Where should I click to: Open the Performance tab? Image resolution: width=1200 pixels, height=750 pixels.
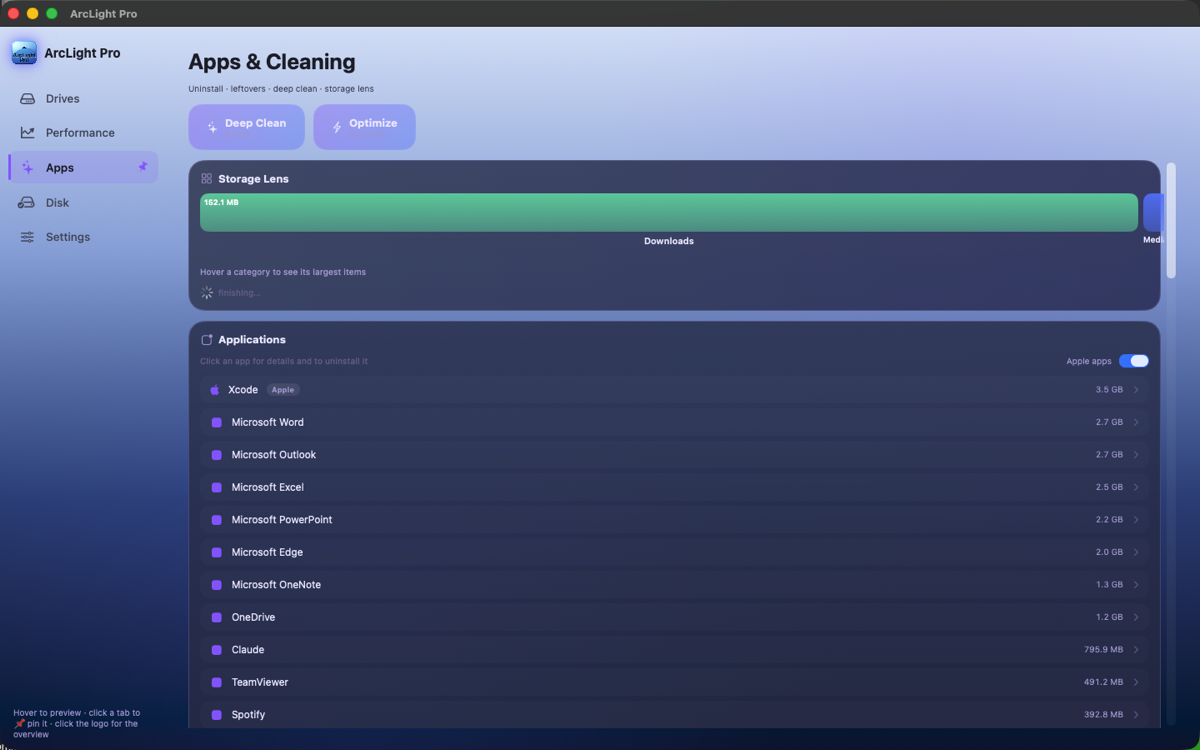(x=83, y=133)
